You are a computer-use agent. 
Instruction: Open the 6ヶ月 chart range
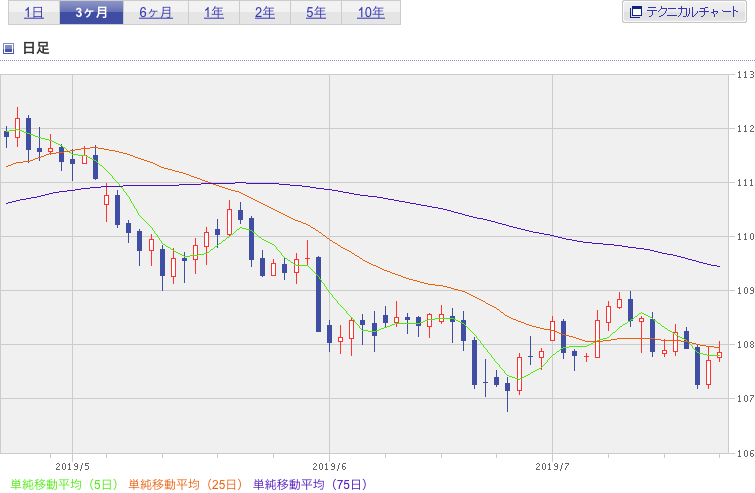click(156, 13)
